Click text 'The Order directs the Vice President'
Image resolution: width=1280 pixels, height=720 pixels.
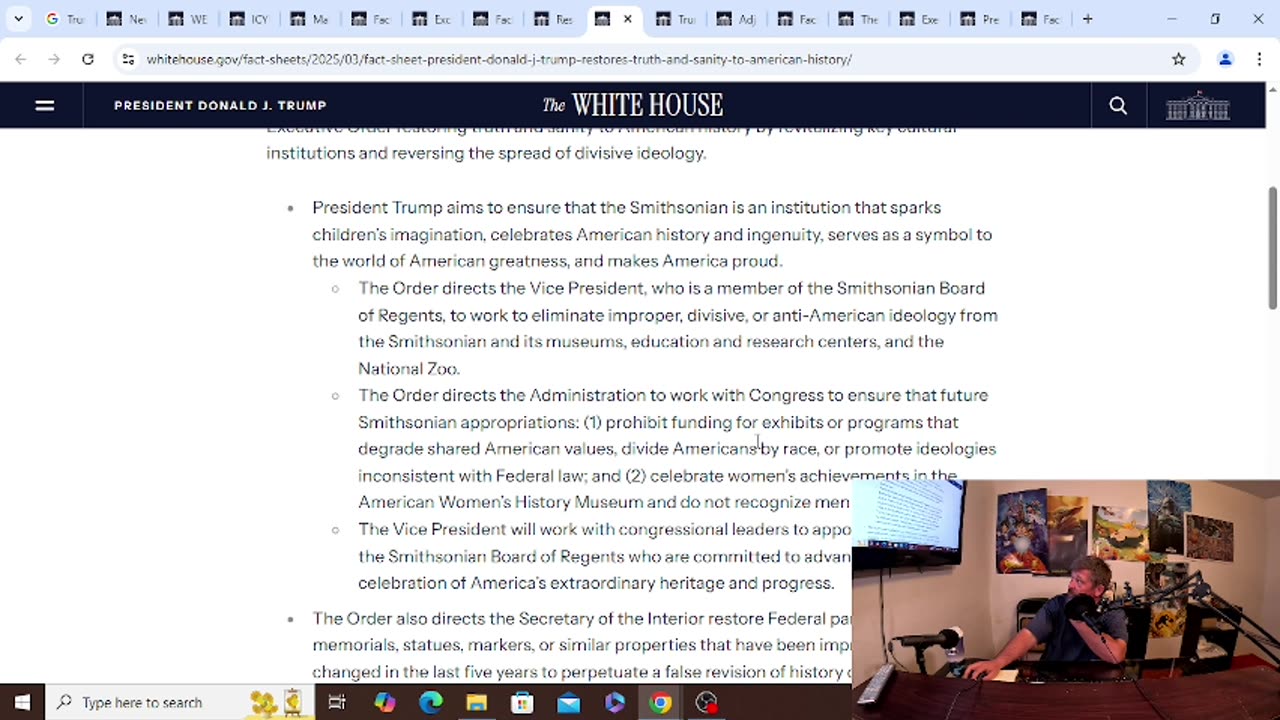501,288
